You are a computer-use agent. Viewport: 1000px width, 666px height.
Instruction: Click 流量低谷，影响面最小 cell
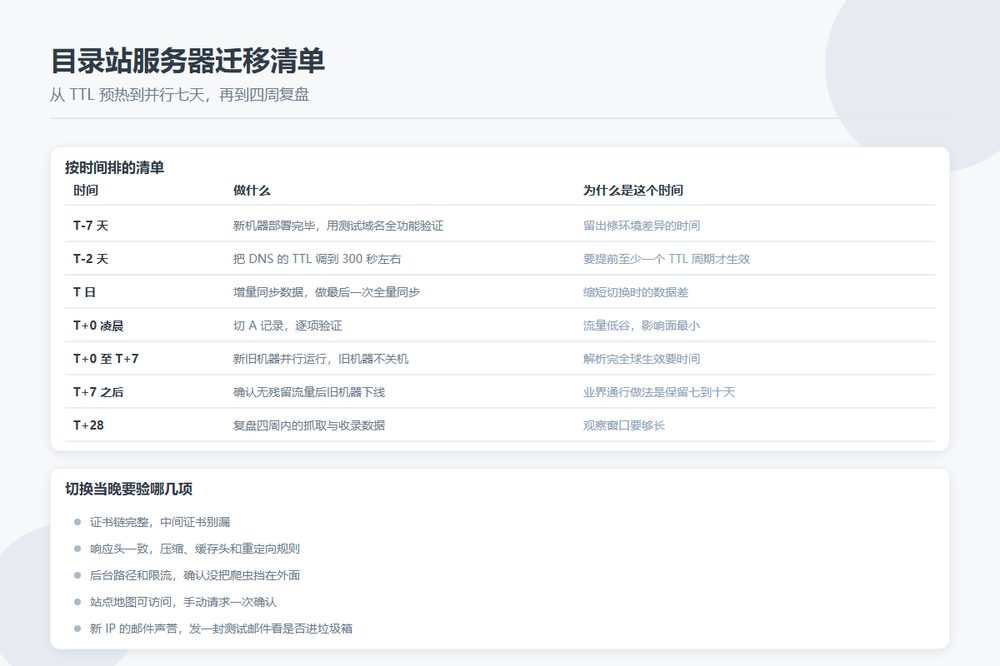point(641,325)
